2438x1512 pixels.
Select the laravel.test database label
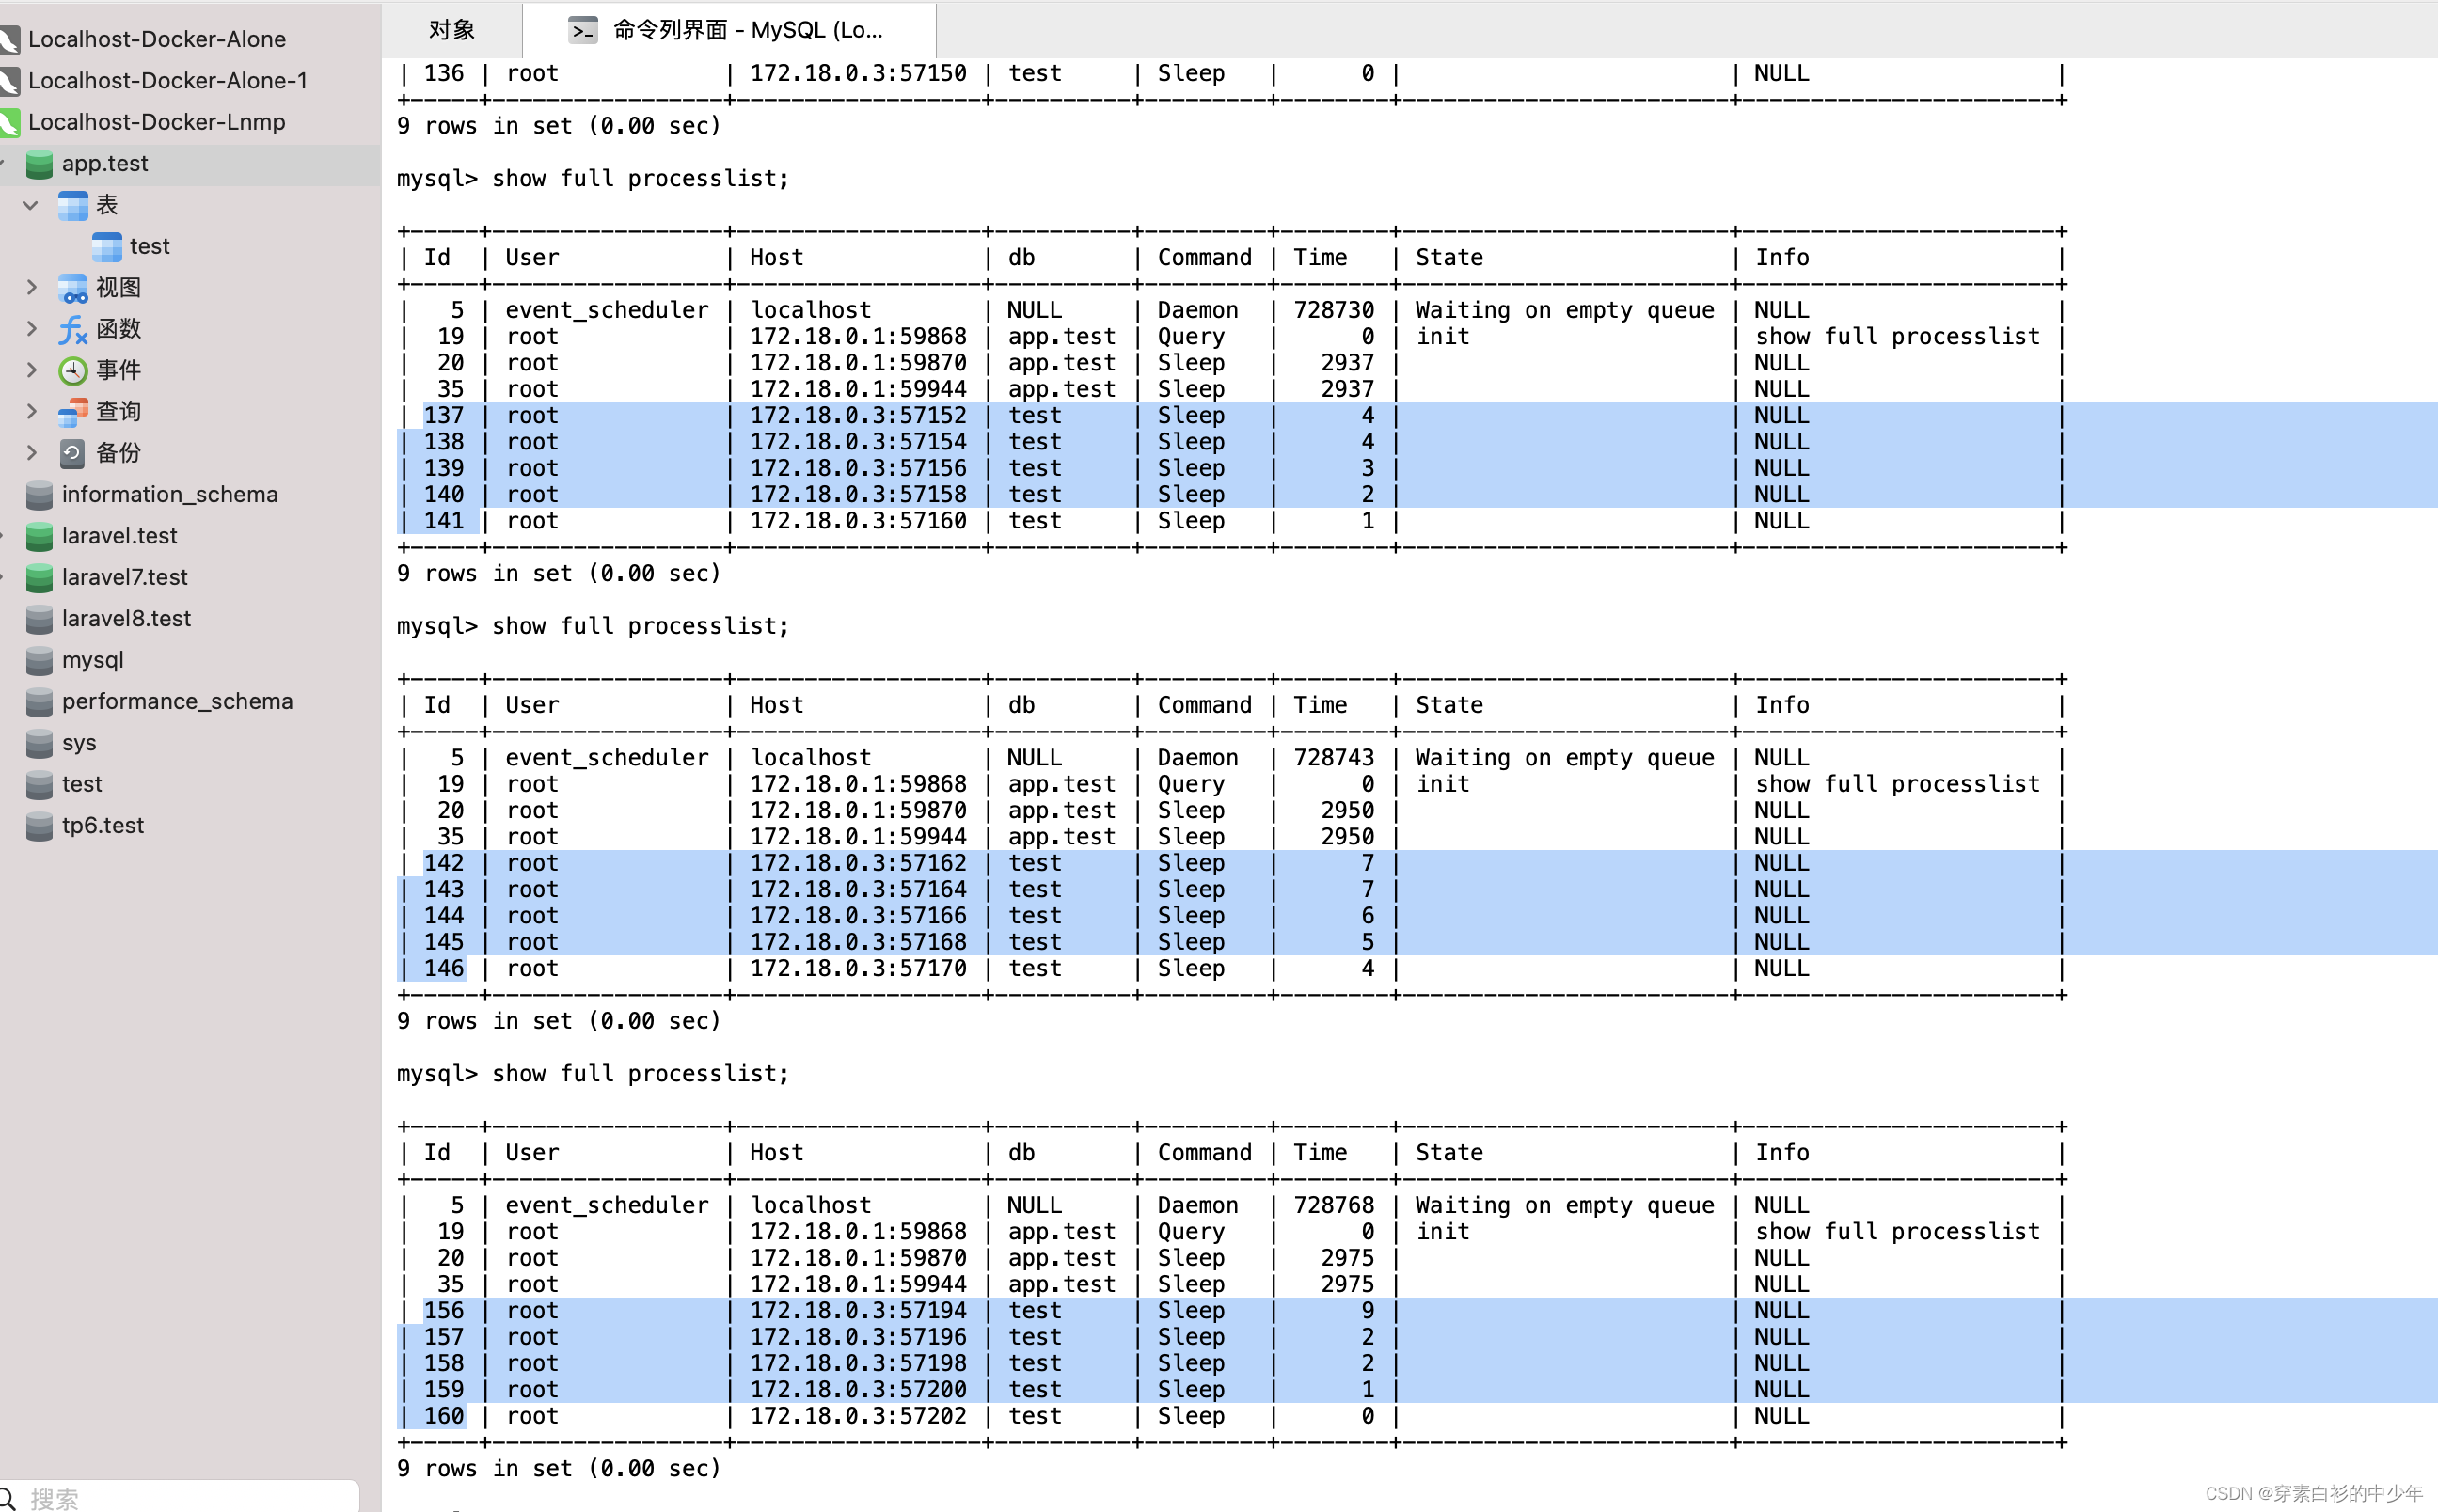pyautogui.click(x=120, y=536)
